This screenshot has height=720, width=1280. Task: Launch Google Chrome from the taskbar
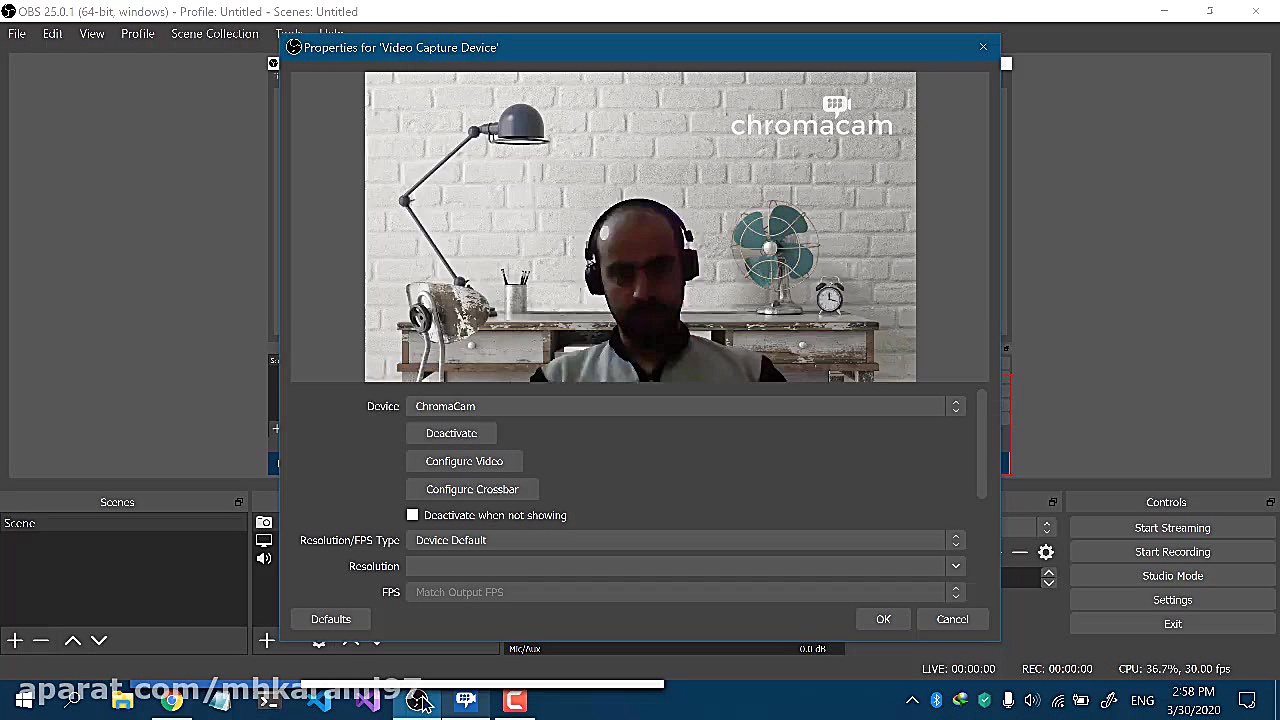(x=172, y=700)
